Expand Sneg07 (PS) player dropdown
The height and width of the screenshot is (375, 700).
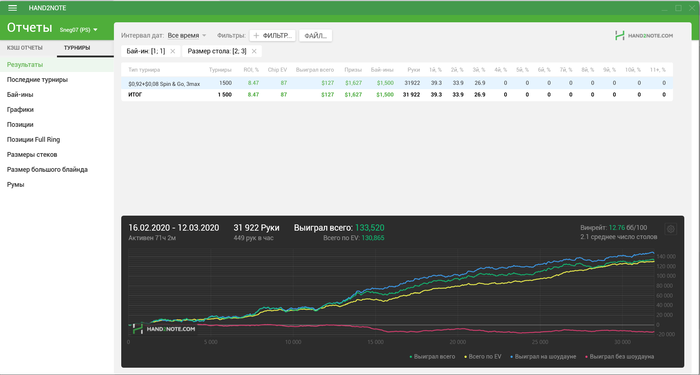click(79, 30)
